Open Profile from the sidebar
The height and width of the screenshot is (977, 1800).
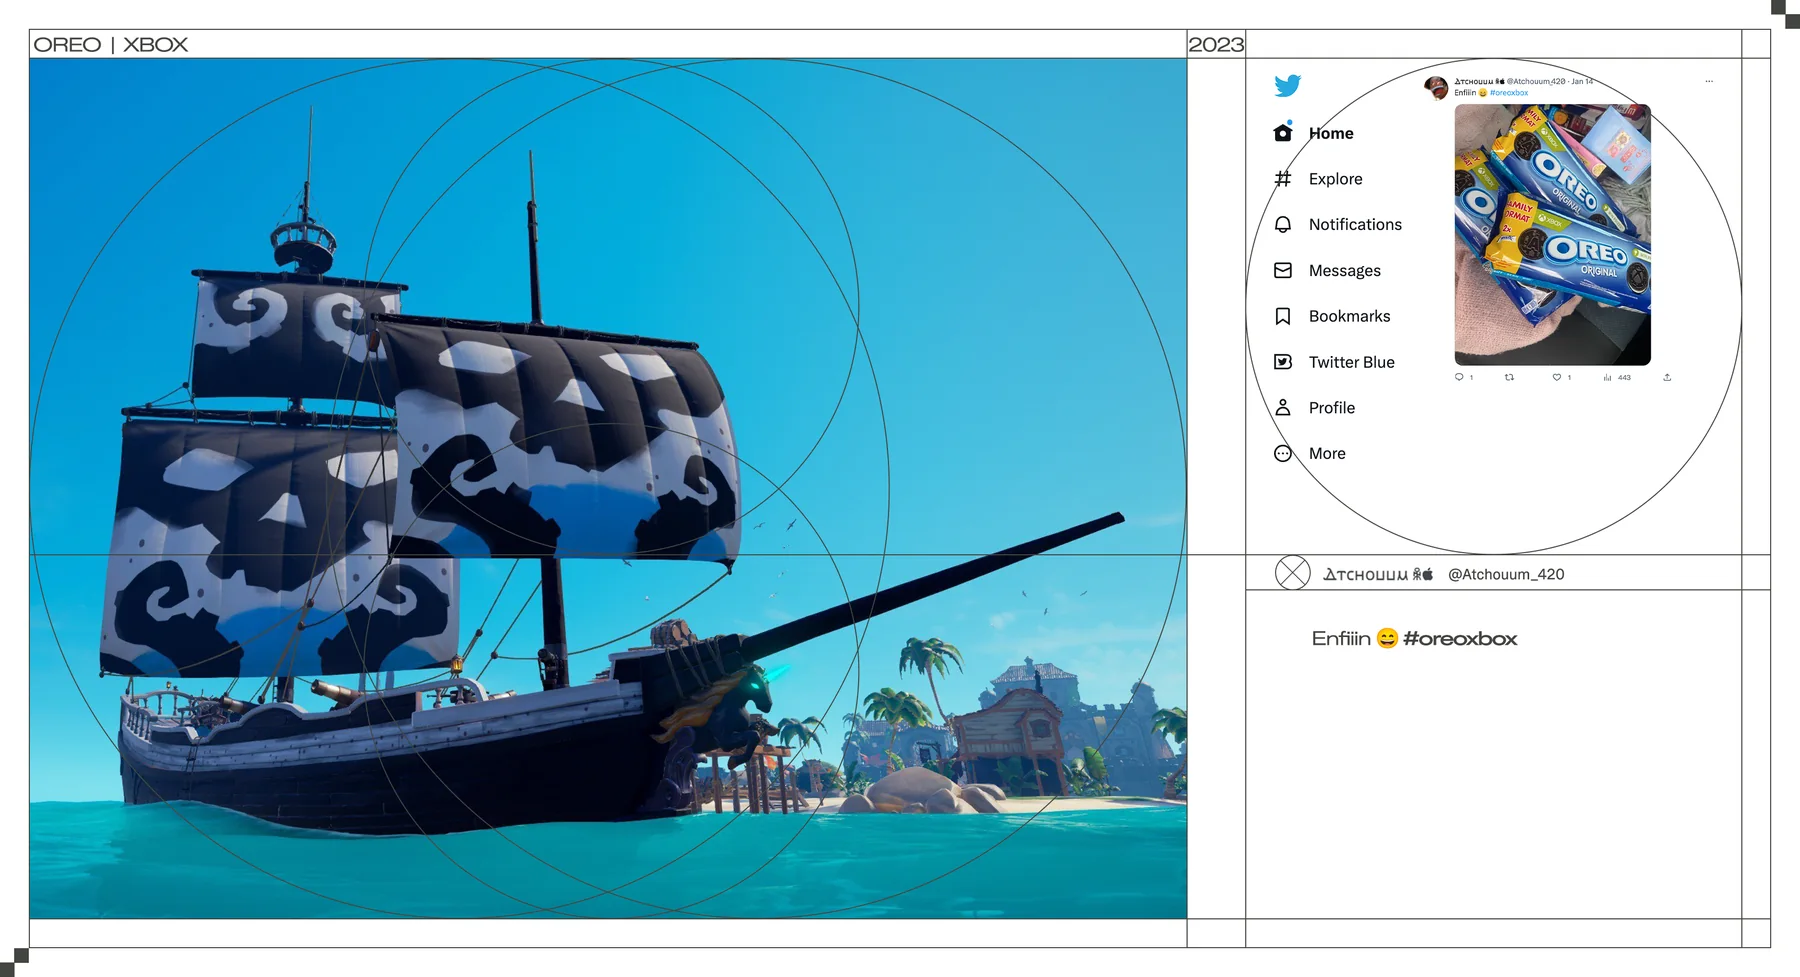1332,408
